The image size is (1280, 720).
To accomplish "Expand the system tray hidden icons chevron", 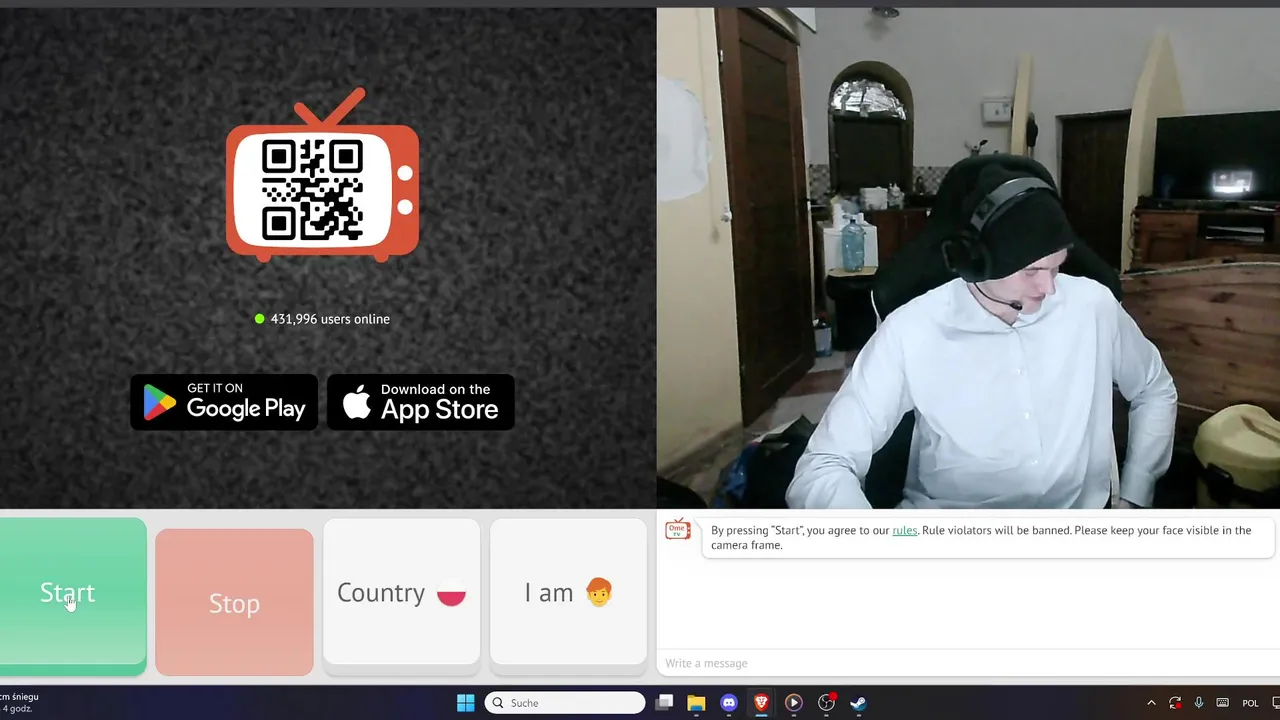I will coord(1151,703).
